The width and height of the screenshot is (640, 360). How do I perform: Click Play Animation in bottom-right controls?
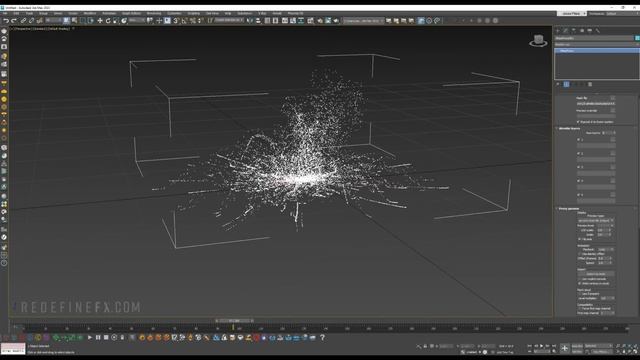point(542,346)
